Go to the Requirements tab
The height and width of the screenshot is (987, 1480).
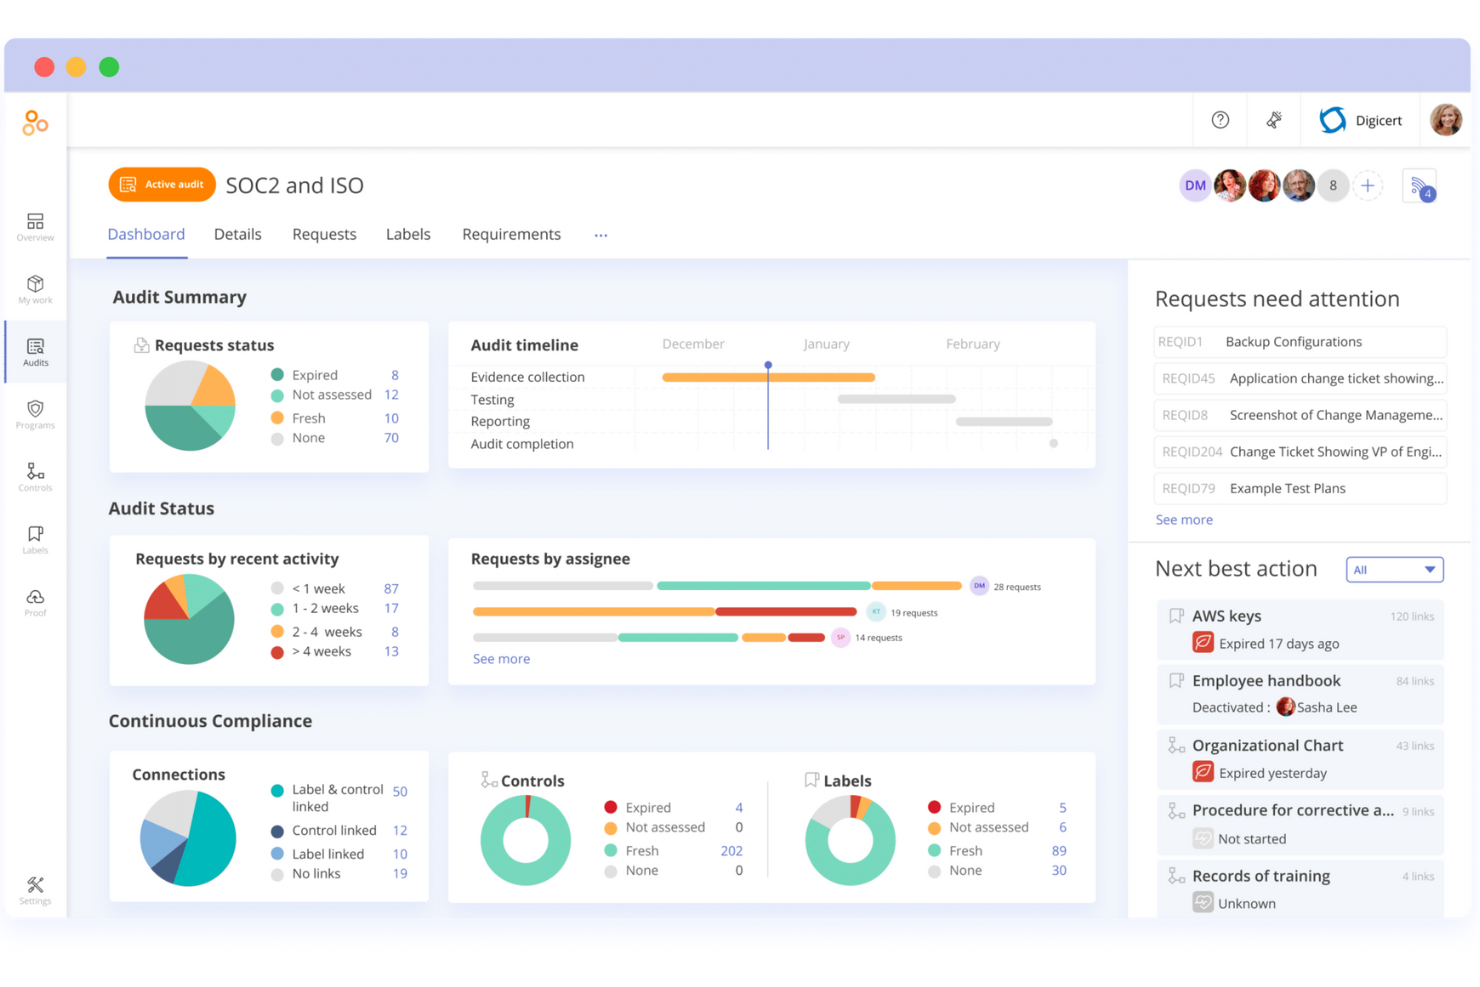(511, 234)
